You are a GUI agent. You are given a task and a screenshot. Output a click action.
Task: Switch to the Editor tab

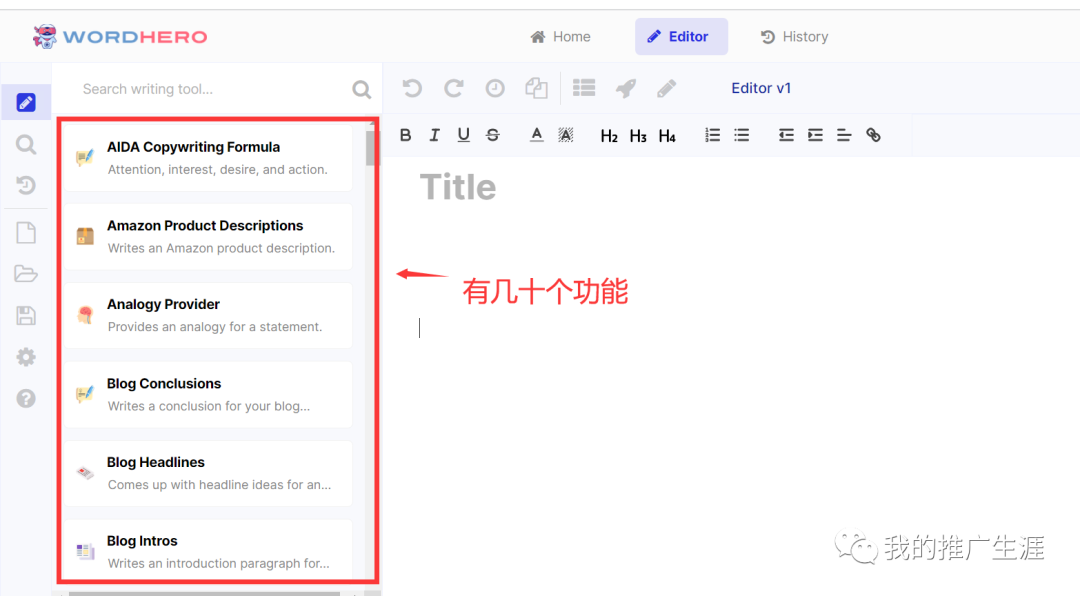coord(681,37)
